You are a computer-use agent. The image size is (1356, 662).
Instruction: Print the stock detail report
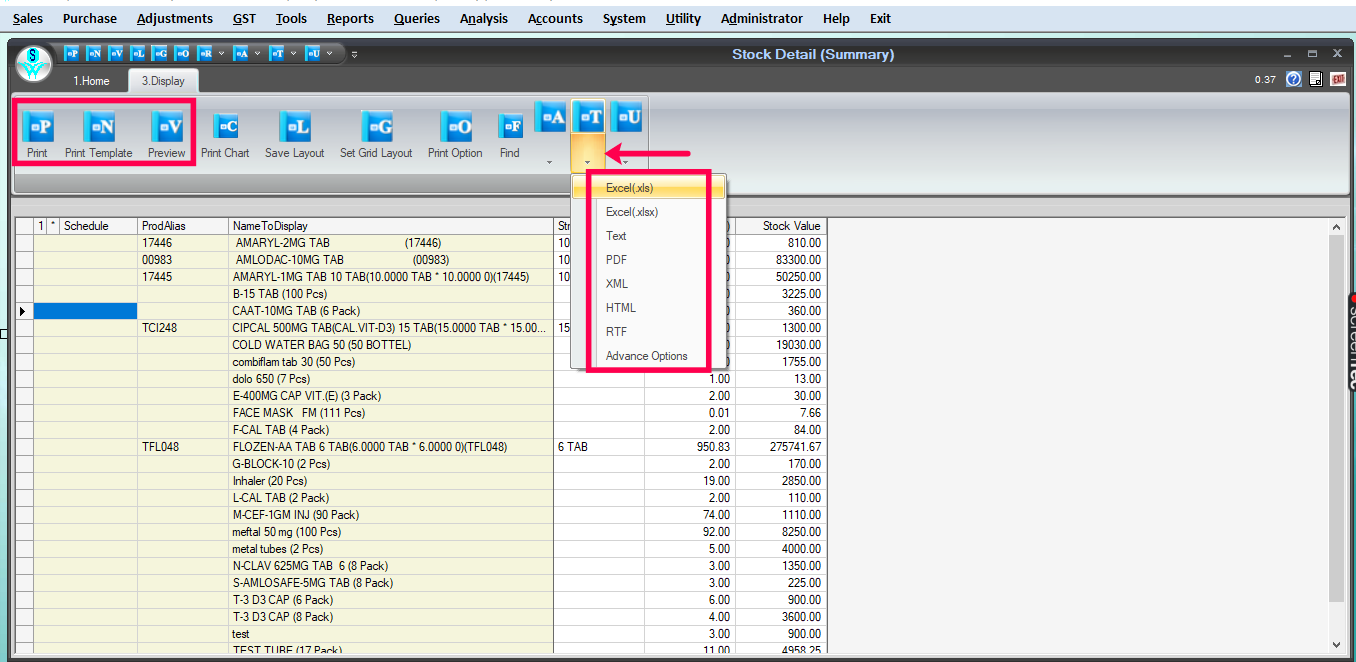[38, 133]
